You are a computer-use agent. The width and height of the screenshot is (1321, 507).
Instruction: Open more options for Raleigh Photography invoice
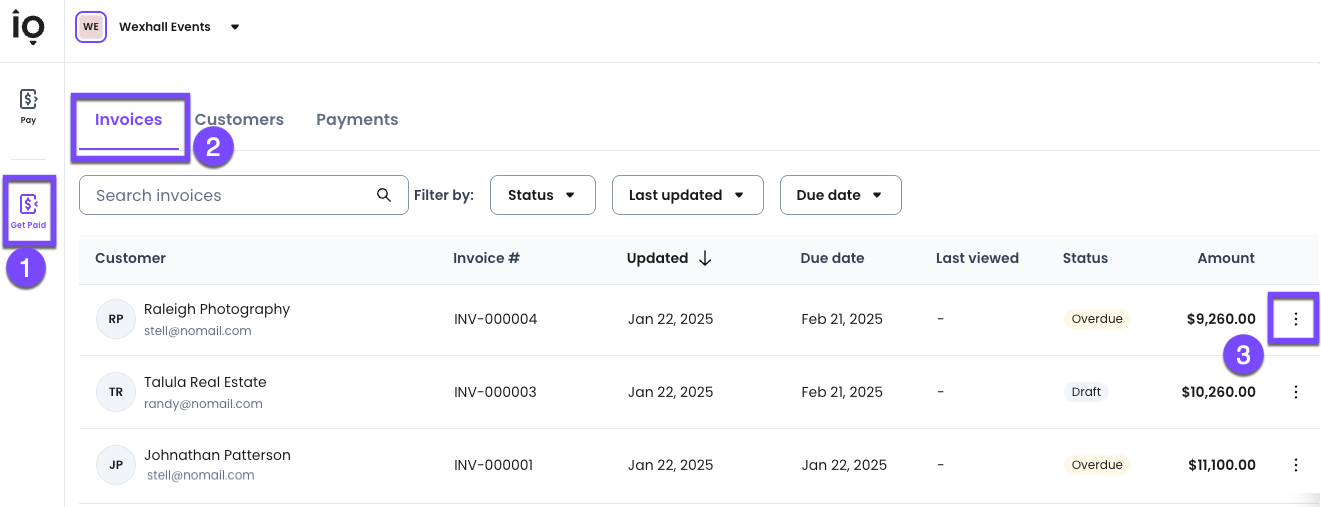[1296, 319]
